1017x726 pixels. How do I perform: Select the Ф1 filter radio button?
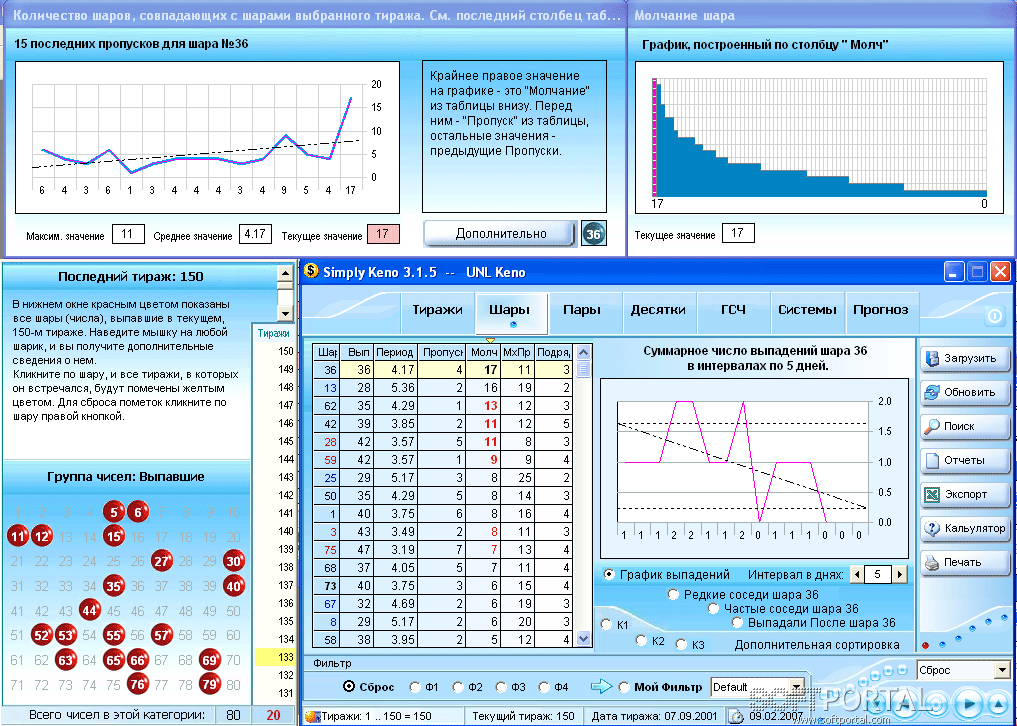point(415,687)
